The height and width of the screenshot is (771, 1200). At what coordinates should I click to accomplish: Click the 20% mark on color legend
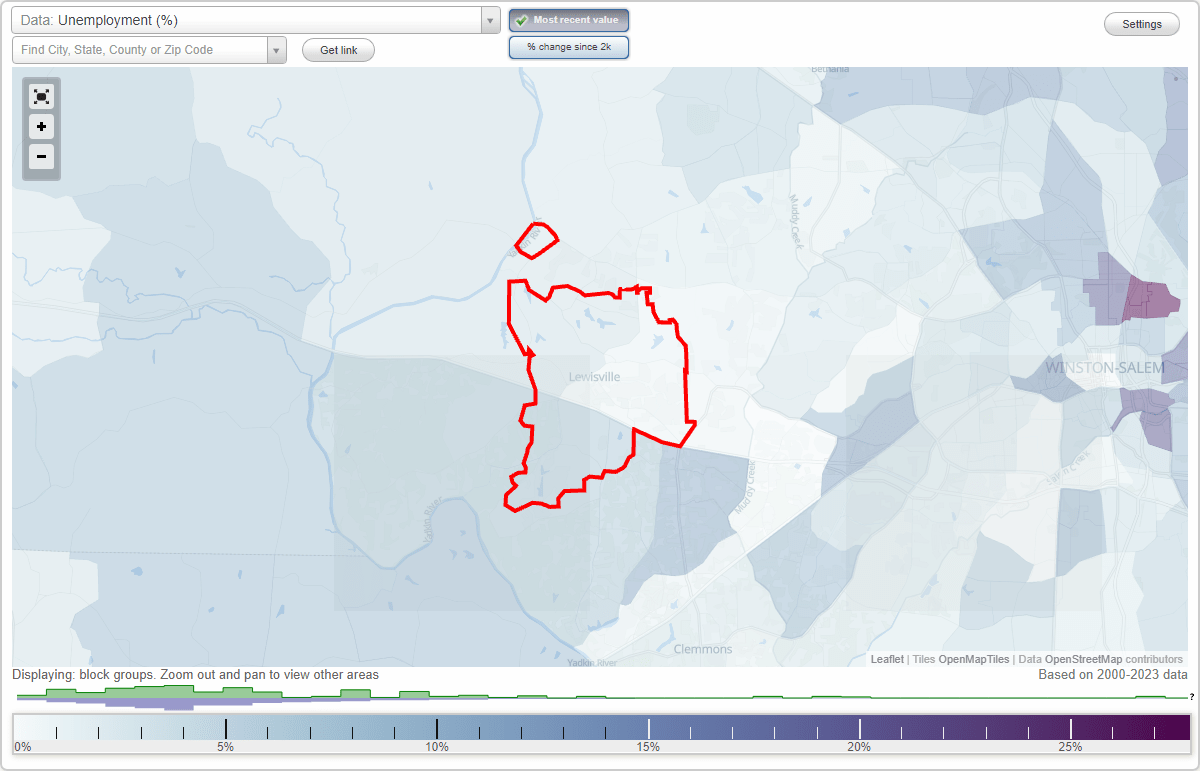(x=859, y=747)
